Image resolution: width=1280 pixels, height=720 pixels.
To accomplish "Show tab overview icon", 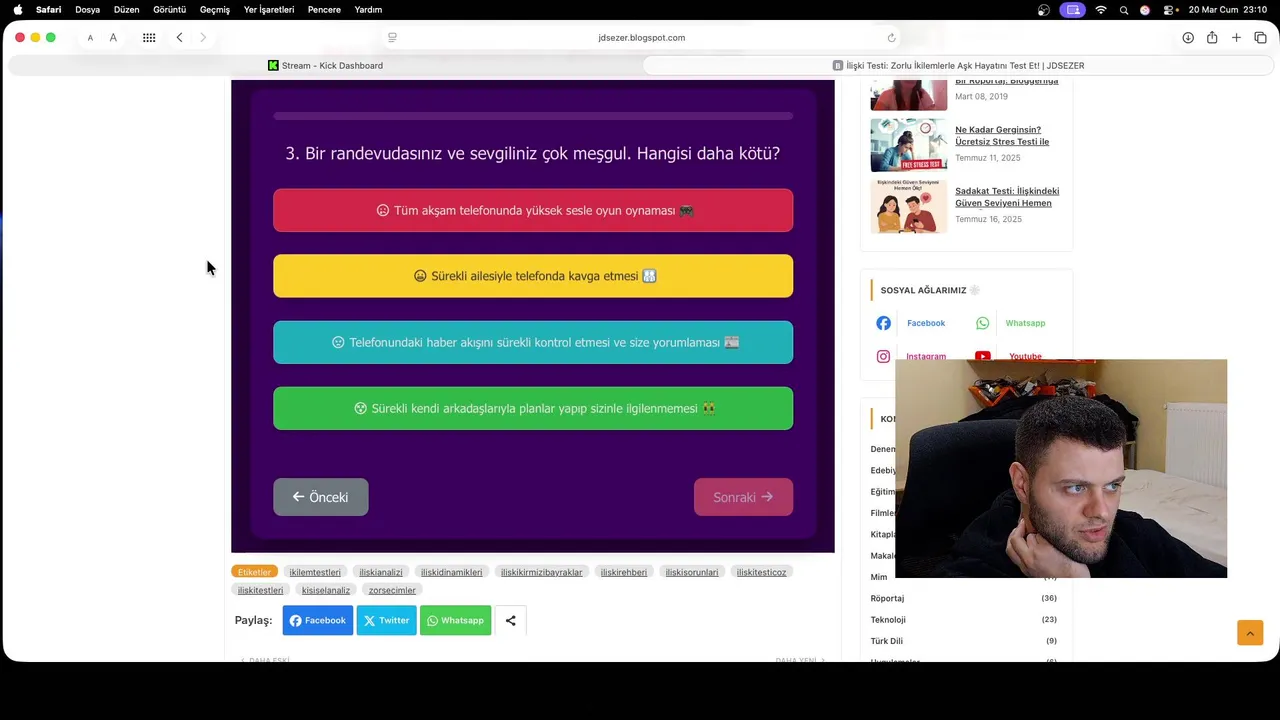I will coord(1260,38).
